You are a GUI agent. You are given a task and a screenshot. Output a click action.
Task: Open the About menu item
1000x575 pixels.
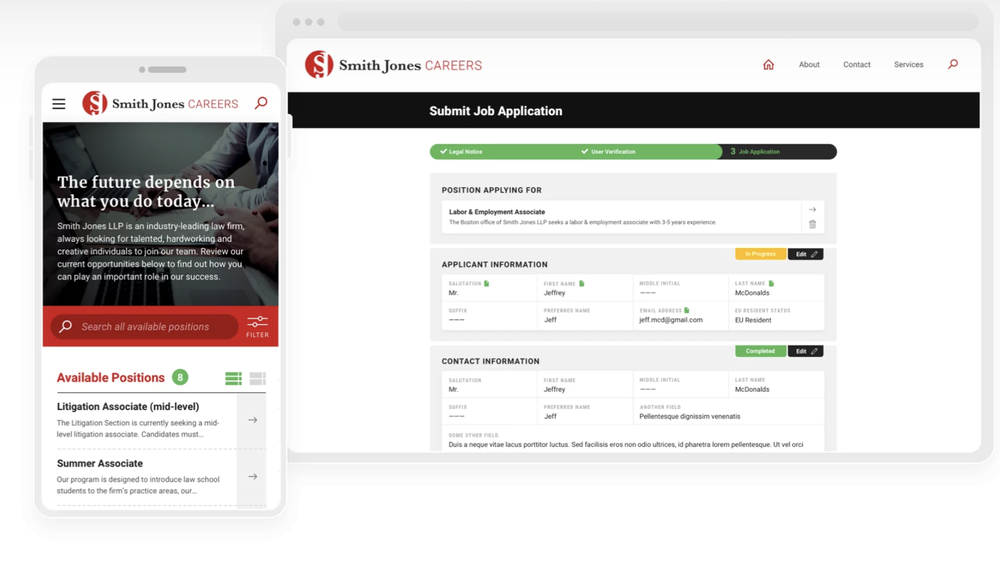809,64
